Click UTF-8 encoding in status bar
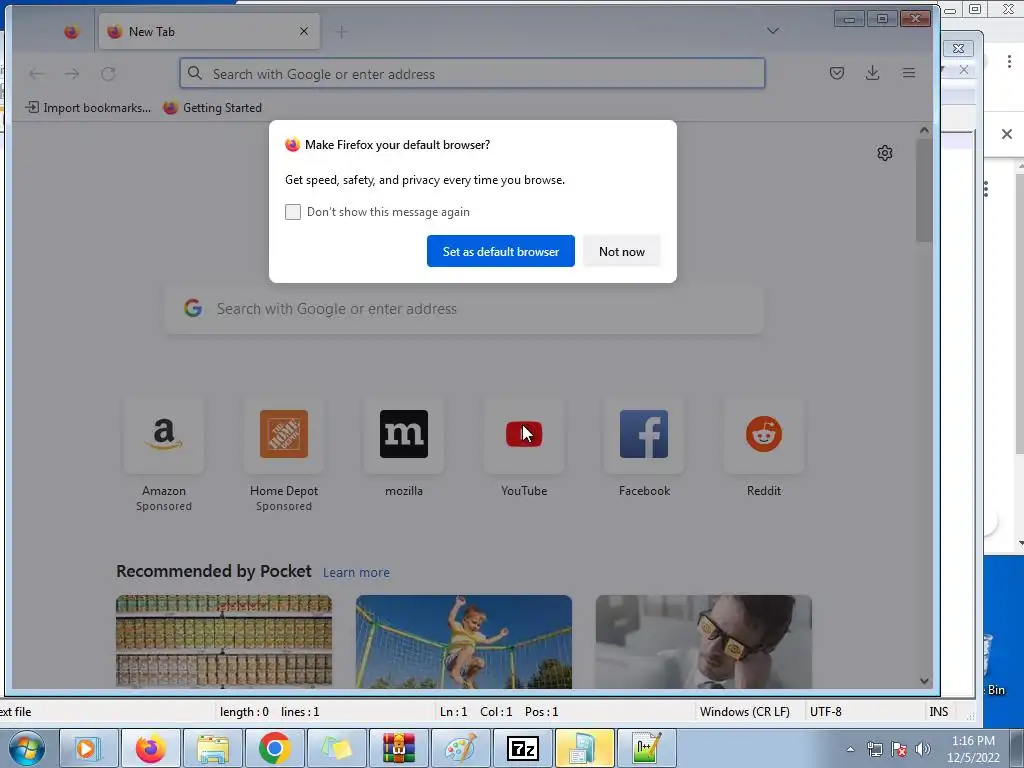This screenshot has height=768, width=1024. click(x=825, y=712)
